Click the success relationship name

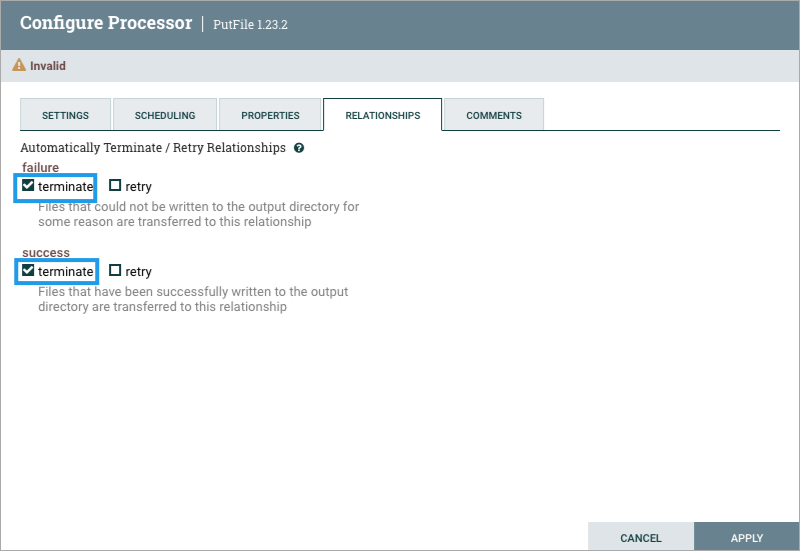point(45,253)
